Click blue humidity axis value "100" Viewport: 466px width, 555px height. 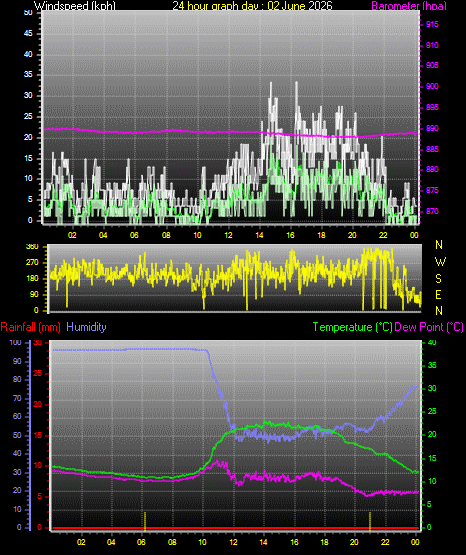pos(15,342)
